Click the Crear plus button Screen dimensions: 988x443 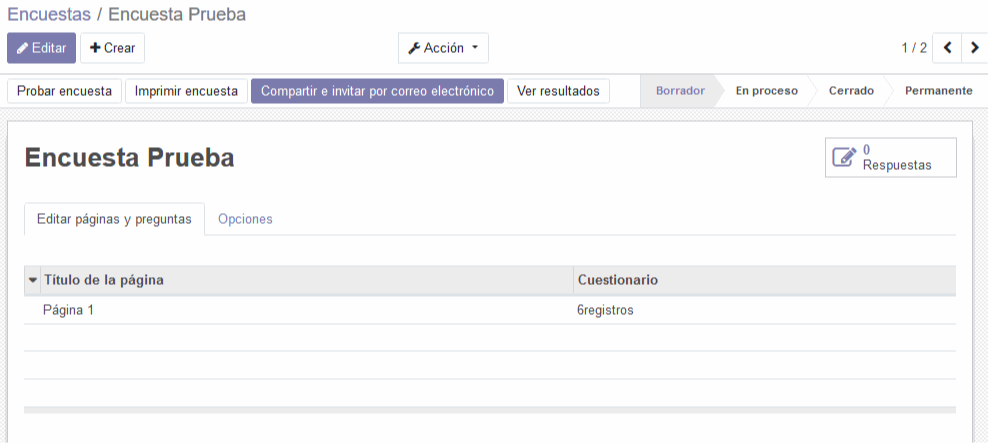click(112, 48)
